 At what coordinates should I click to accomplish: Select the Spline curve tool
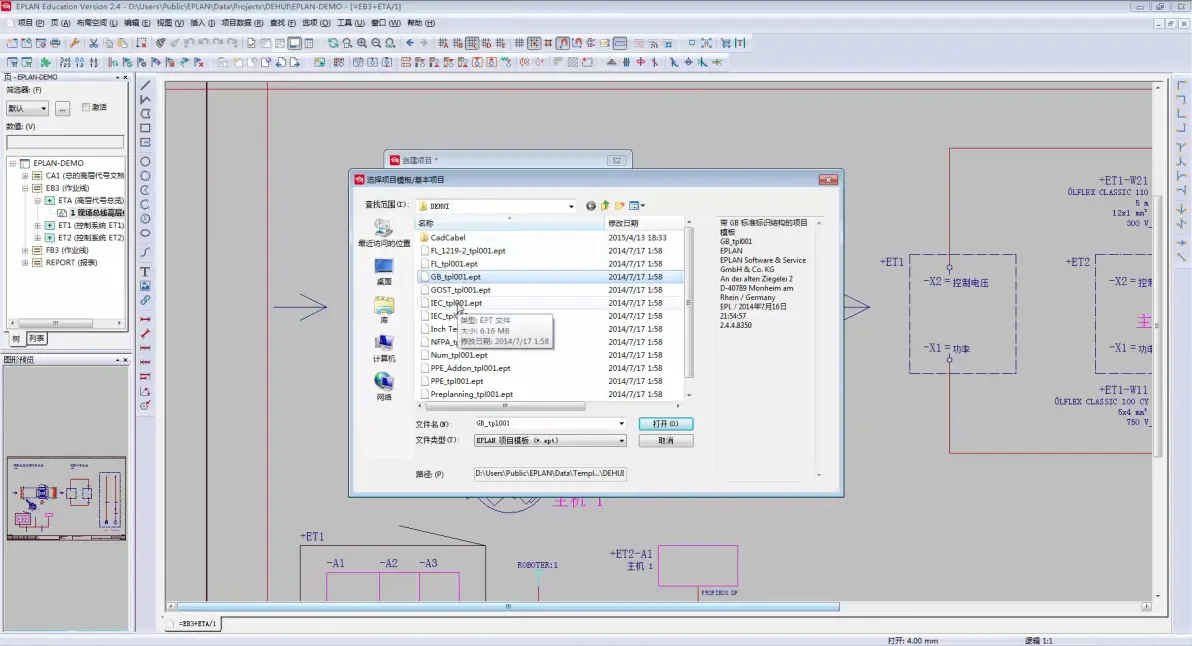pos(145,252)
